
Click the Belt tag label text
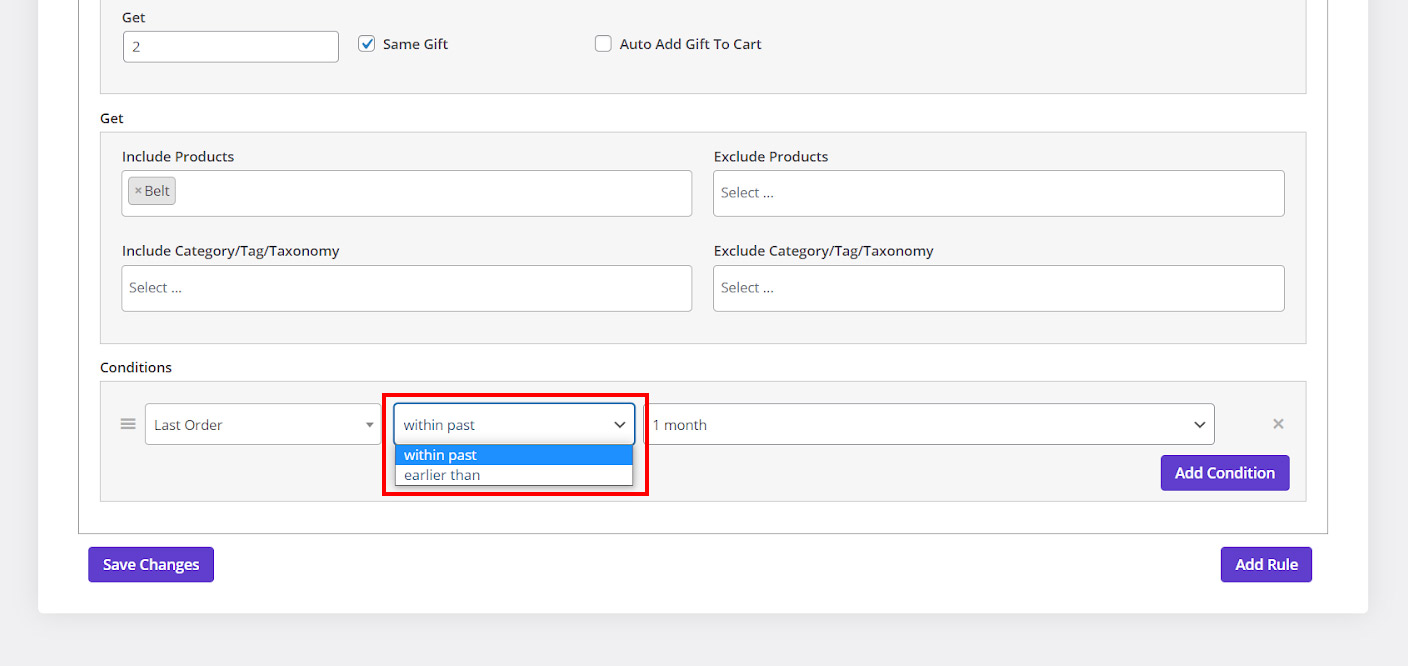point(158,191)
